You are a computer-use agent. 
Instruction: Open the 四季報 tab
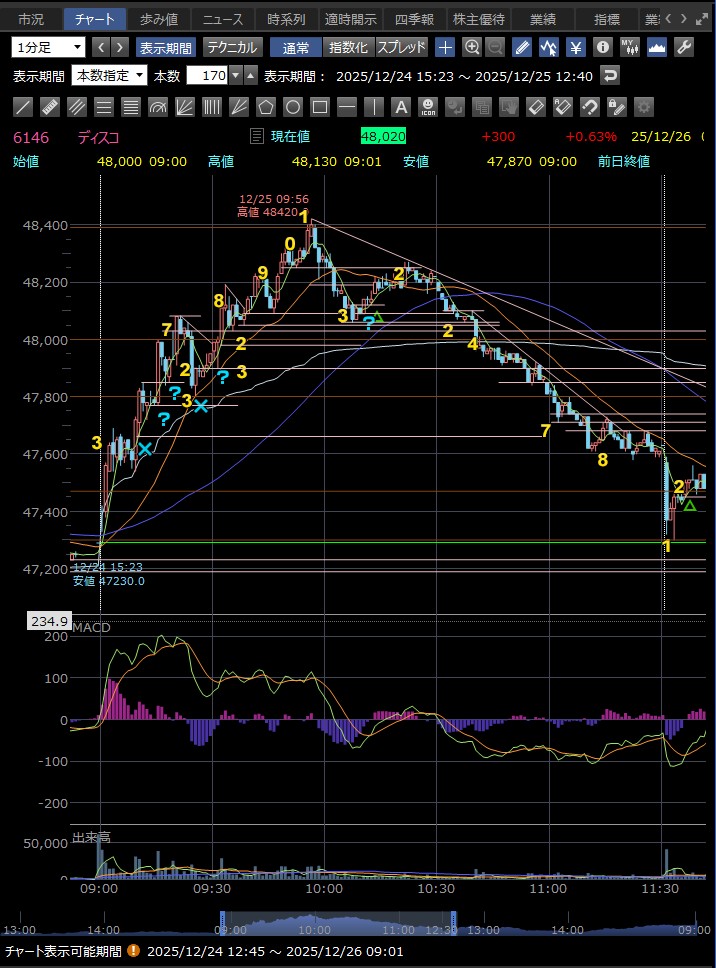point(413,19)
